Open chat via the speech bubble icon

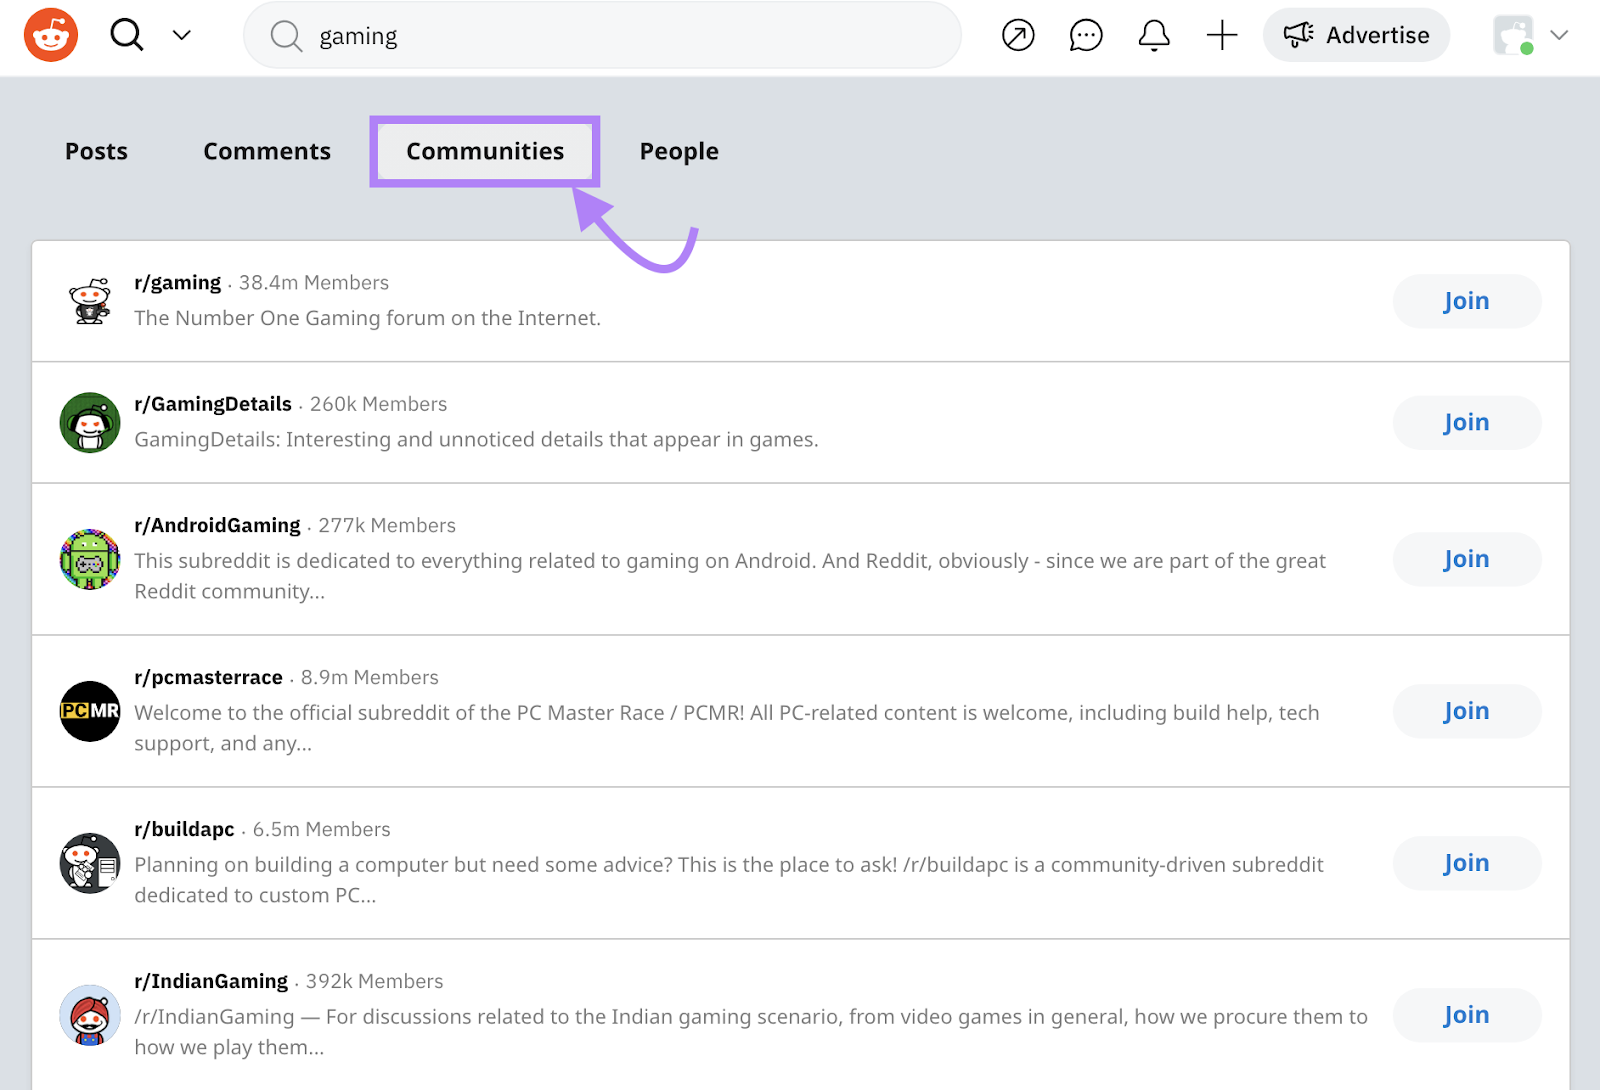(x=1085, y=35)
